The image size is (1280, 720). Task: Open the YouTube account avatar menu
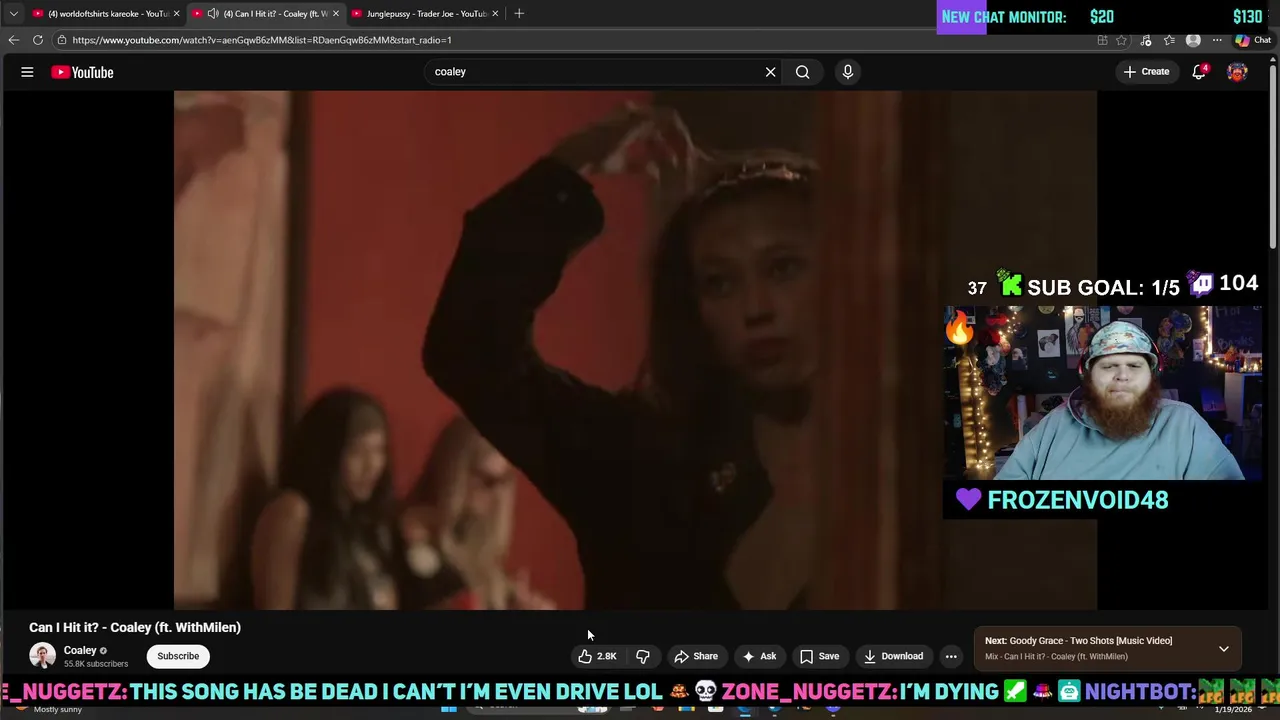[1237, 72]
